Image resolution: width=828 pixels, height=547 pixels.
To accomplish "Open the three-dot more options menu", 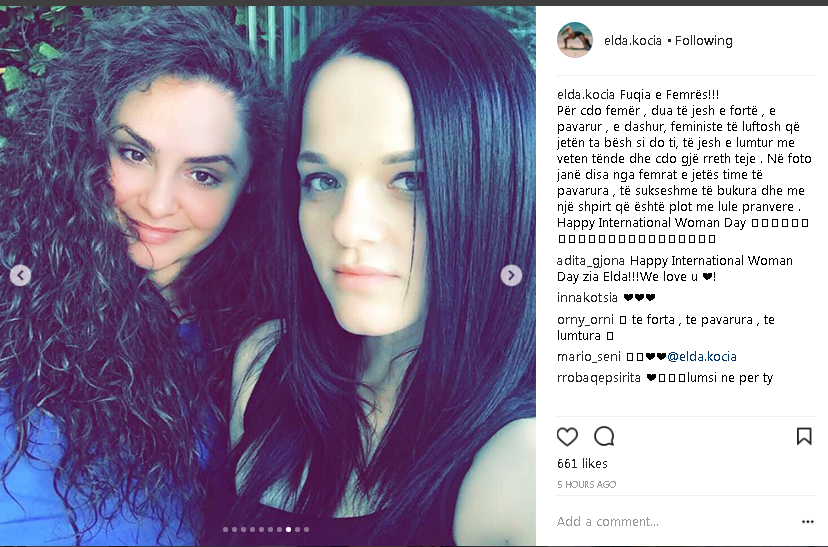I will 807,522.
